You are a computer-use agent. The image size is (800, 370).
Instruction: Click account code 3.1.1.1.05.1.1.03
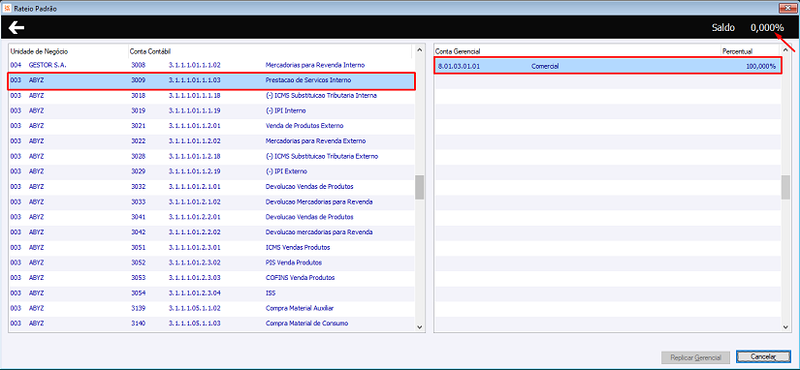coord(194,324)
